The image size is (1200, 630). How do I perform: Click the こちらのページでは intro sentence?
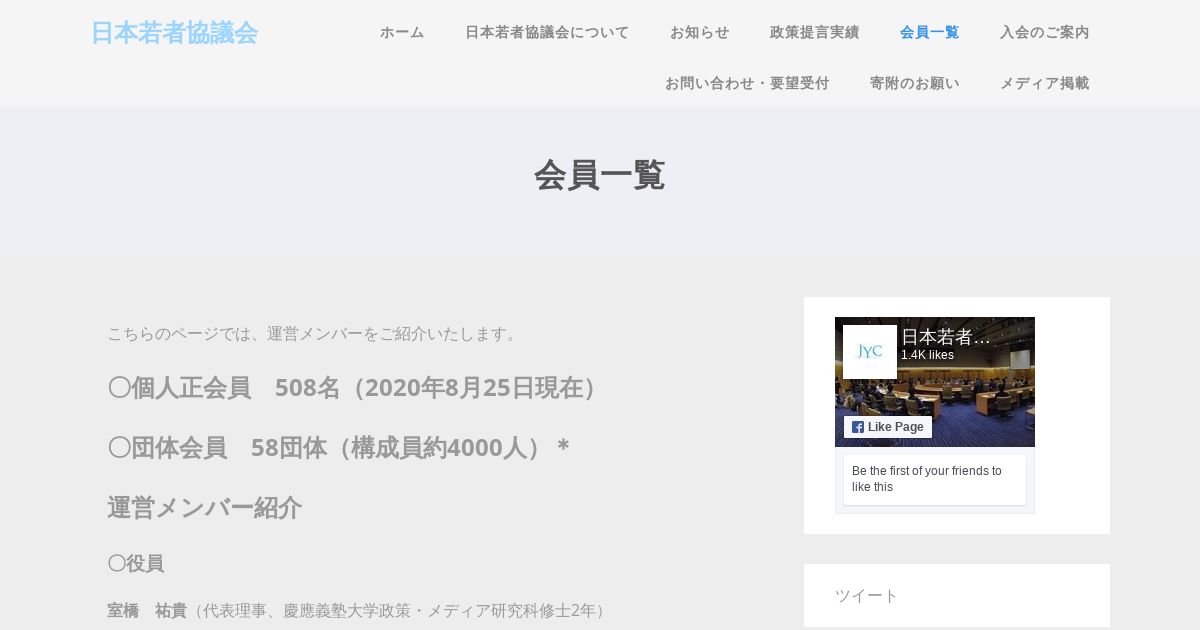tap(314, 334)
